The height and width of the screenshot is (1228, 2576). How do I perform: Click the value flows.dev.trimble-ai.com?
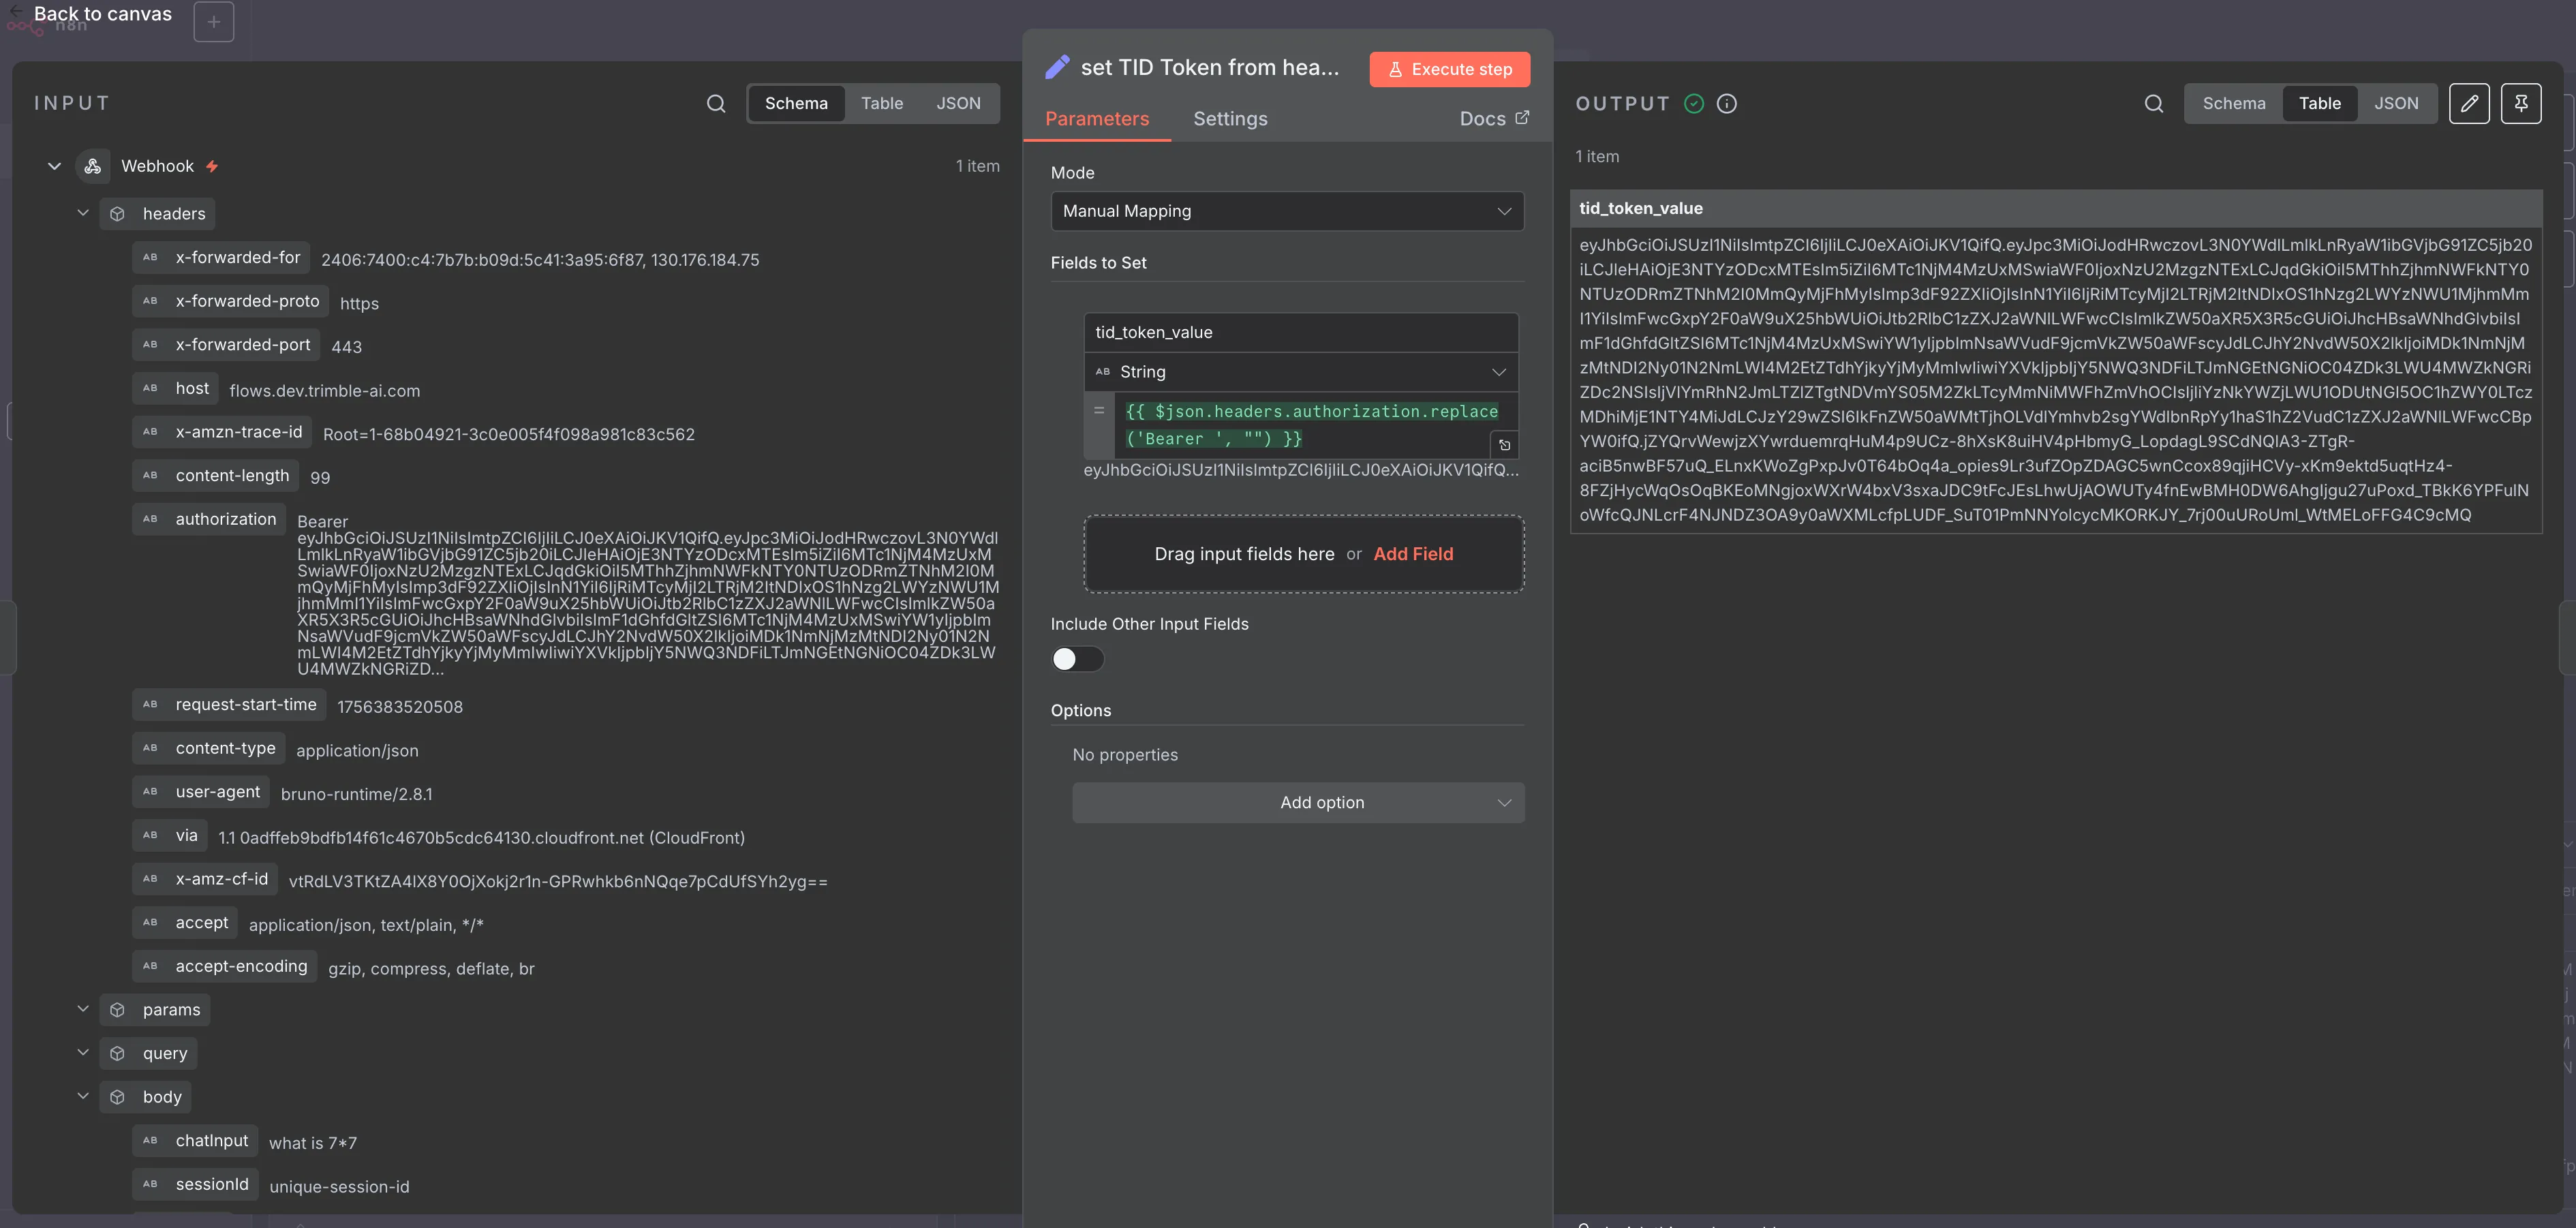(x=324, y=391)
